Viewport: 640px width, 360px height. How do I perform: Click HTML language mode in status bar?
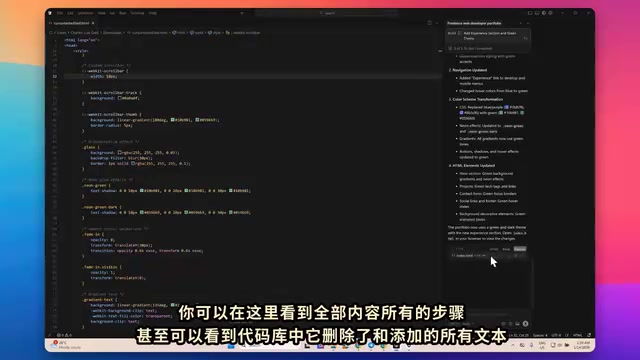(578, 336)
